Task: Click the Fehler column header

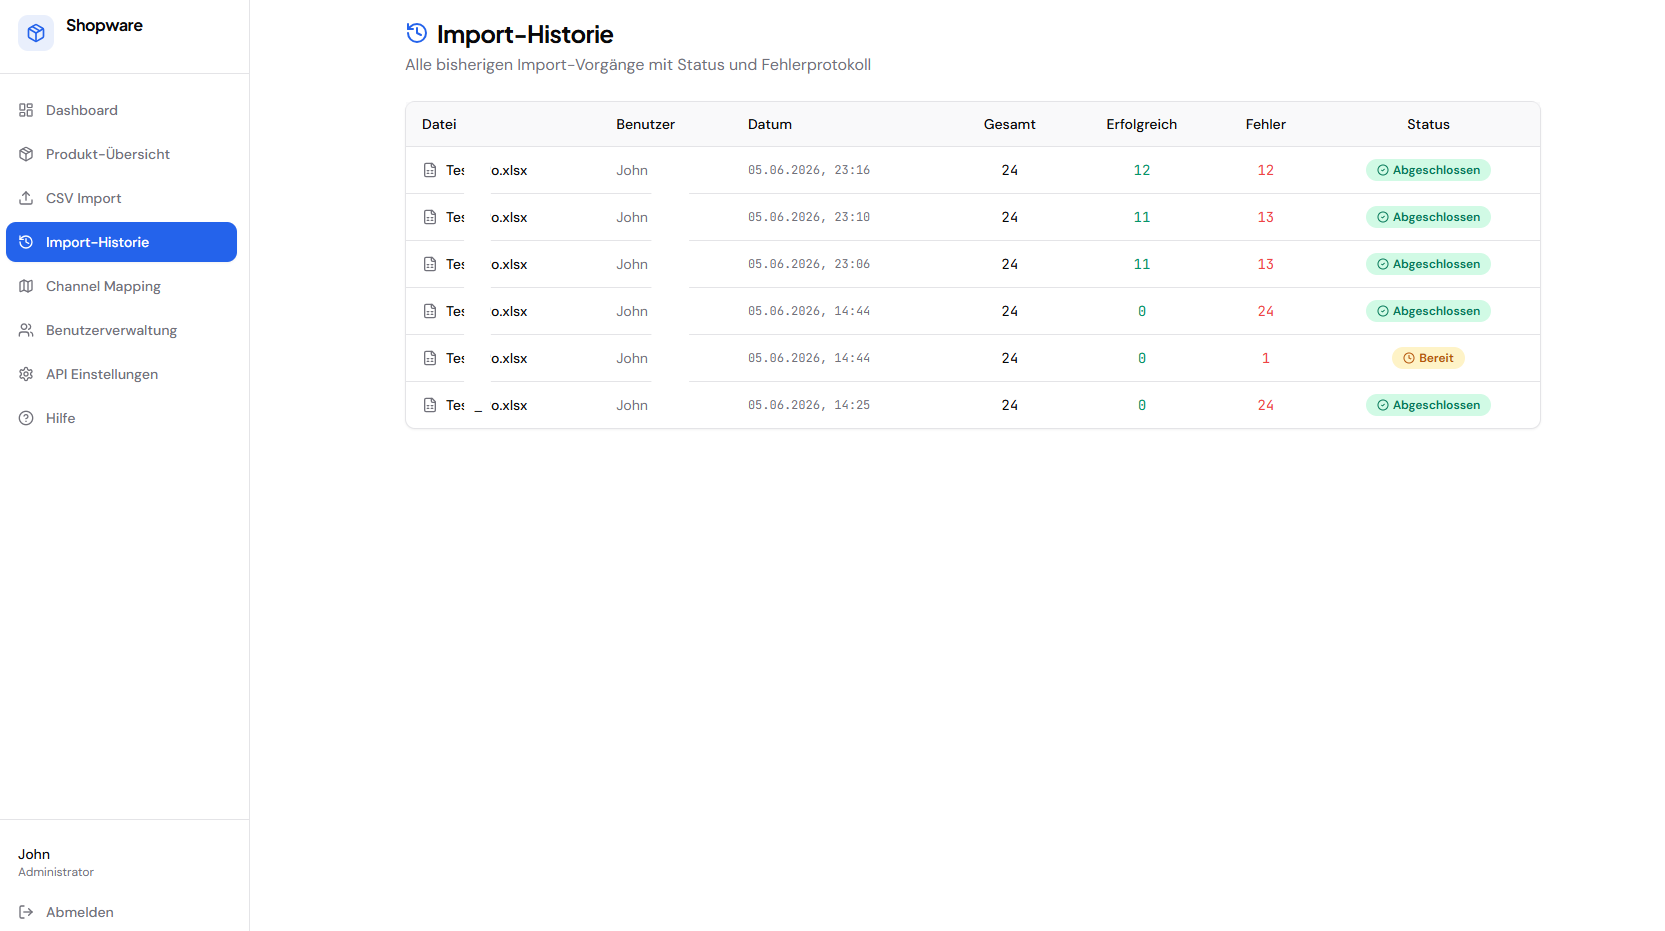Action: click(x=1265, y=124)
